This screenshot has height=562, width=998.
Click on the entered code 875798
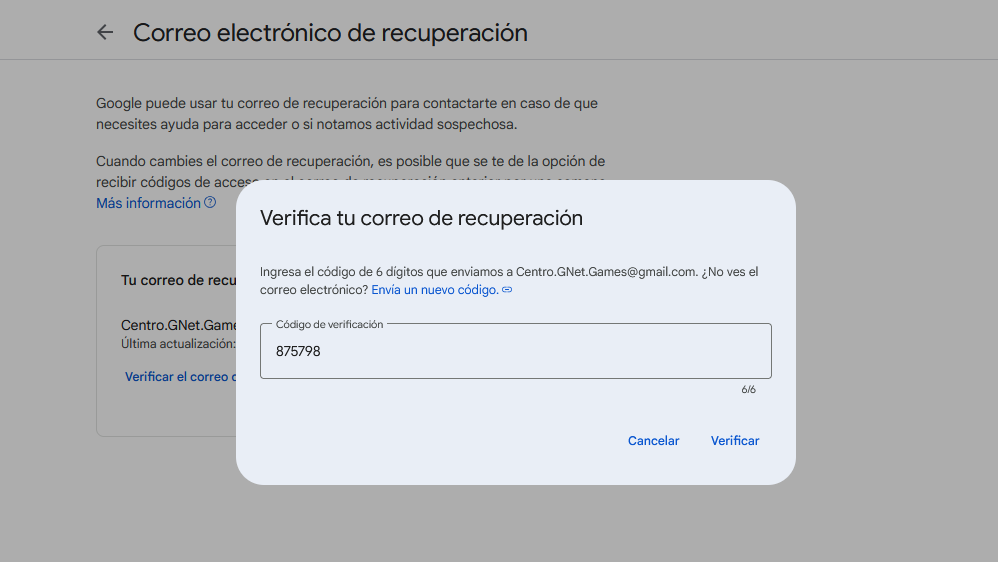tap(298, 352)
